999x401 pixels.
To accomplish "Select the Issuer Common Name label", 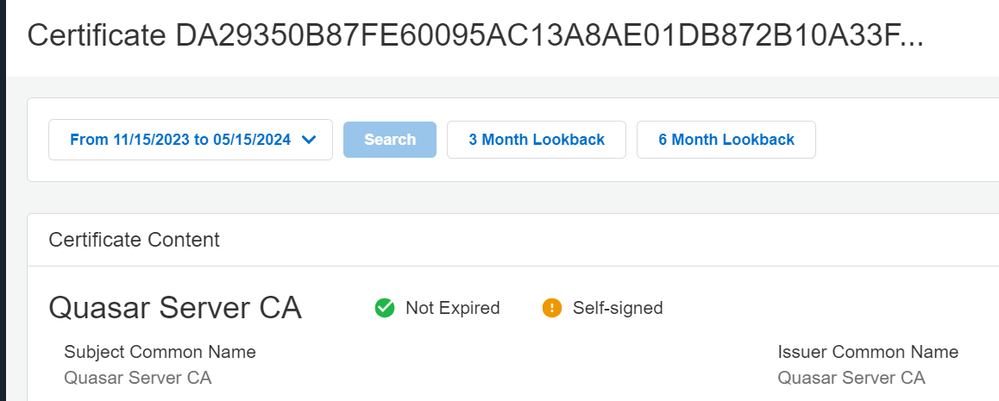I will coord(868,351).
